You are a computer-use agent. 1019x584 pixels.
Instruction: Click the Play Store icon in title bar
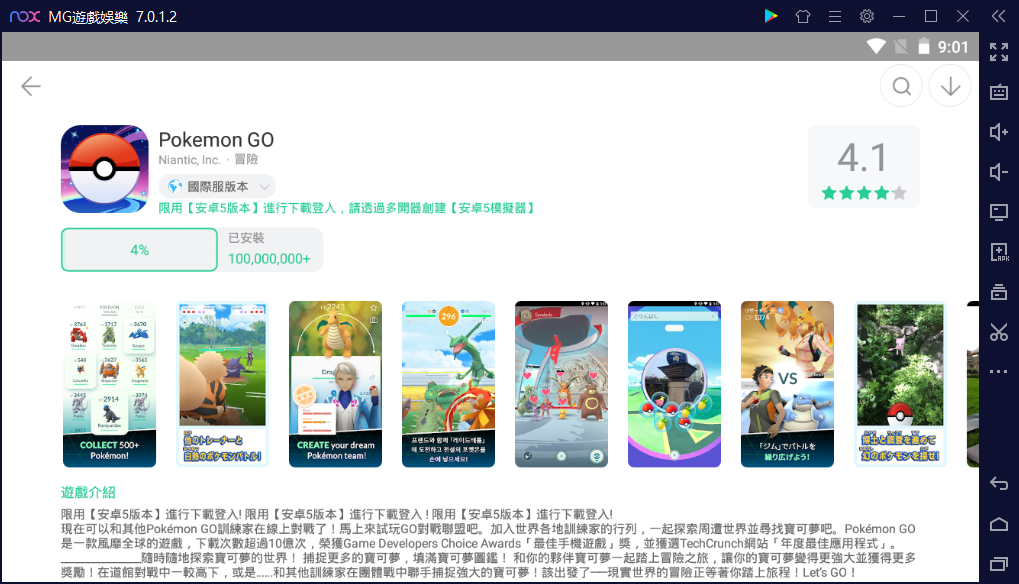(x=771, y=16)
